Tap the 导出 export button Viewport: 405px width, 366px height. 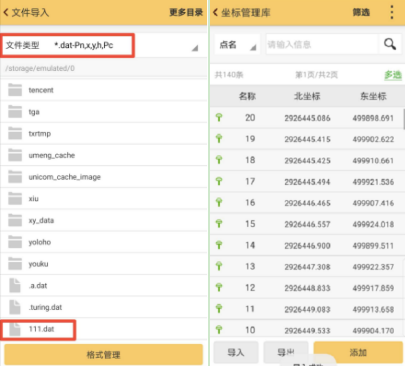coord(286,352)
